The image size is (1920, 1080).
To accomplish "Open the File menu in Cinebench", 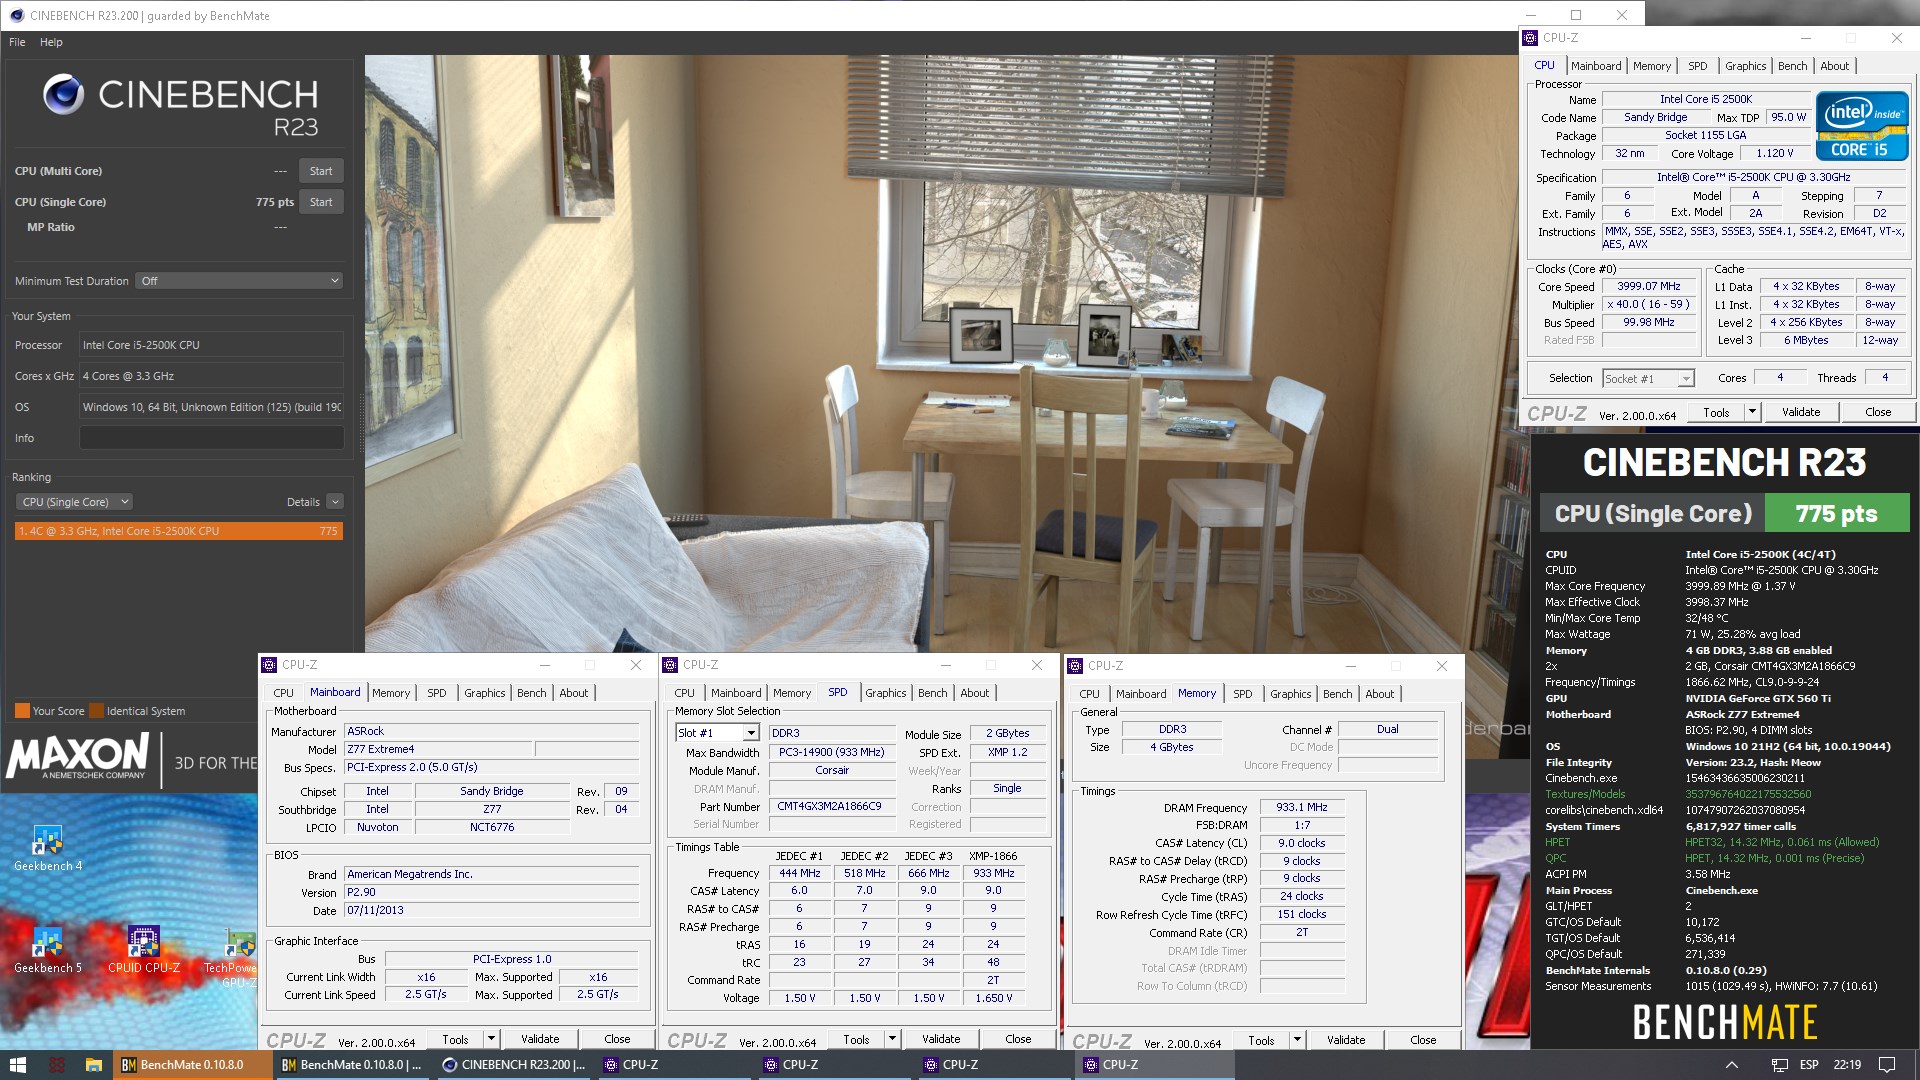I will [17, 42].
